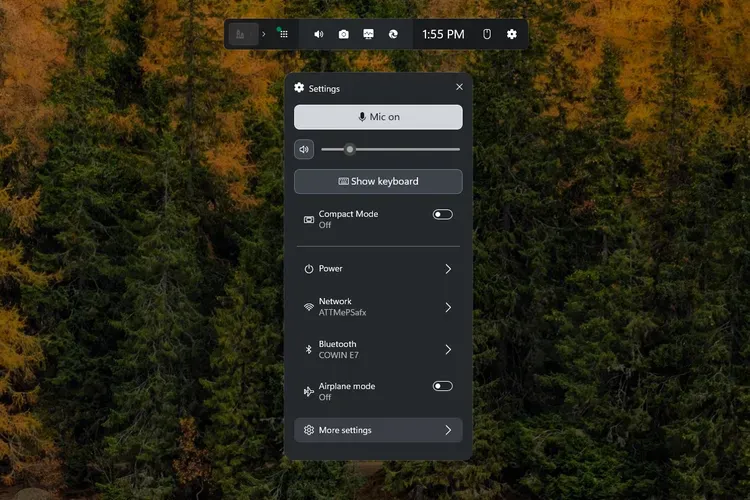Image resolution: width=750 pixels, height=500 pixels.
Task: Open the Capture camera widget
Action: point(344,34)
